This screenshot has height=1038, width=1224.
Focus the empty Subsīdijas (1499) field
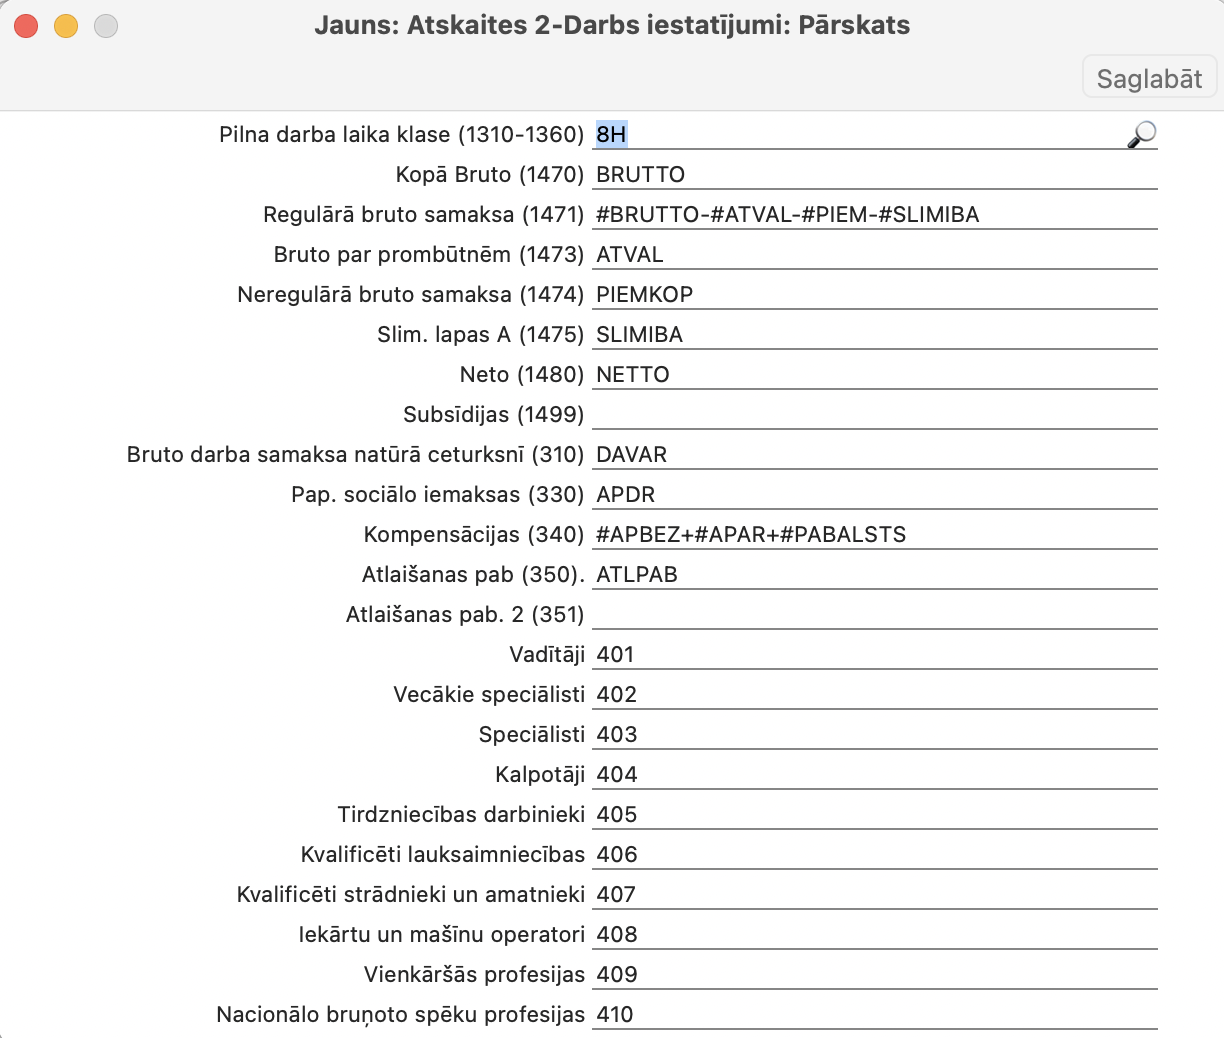874,414
